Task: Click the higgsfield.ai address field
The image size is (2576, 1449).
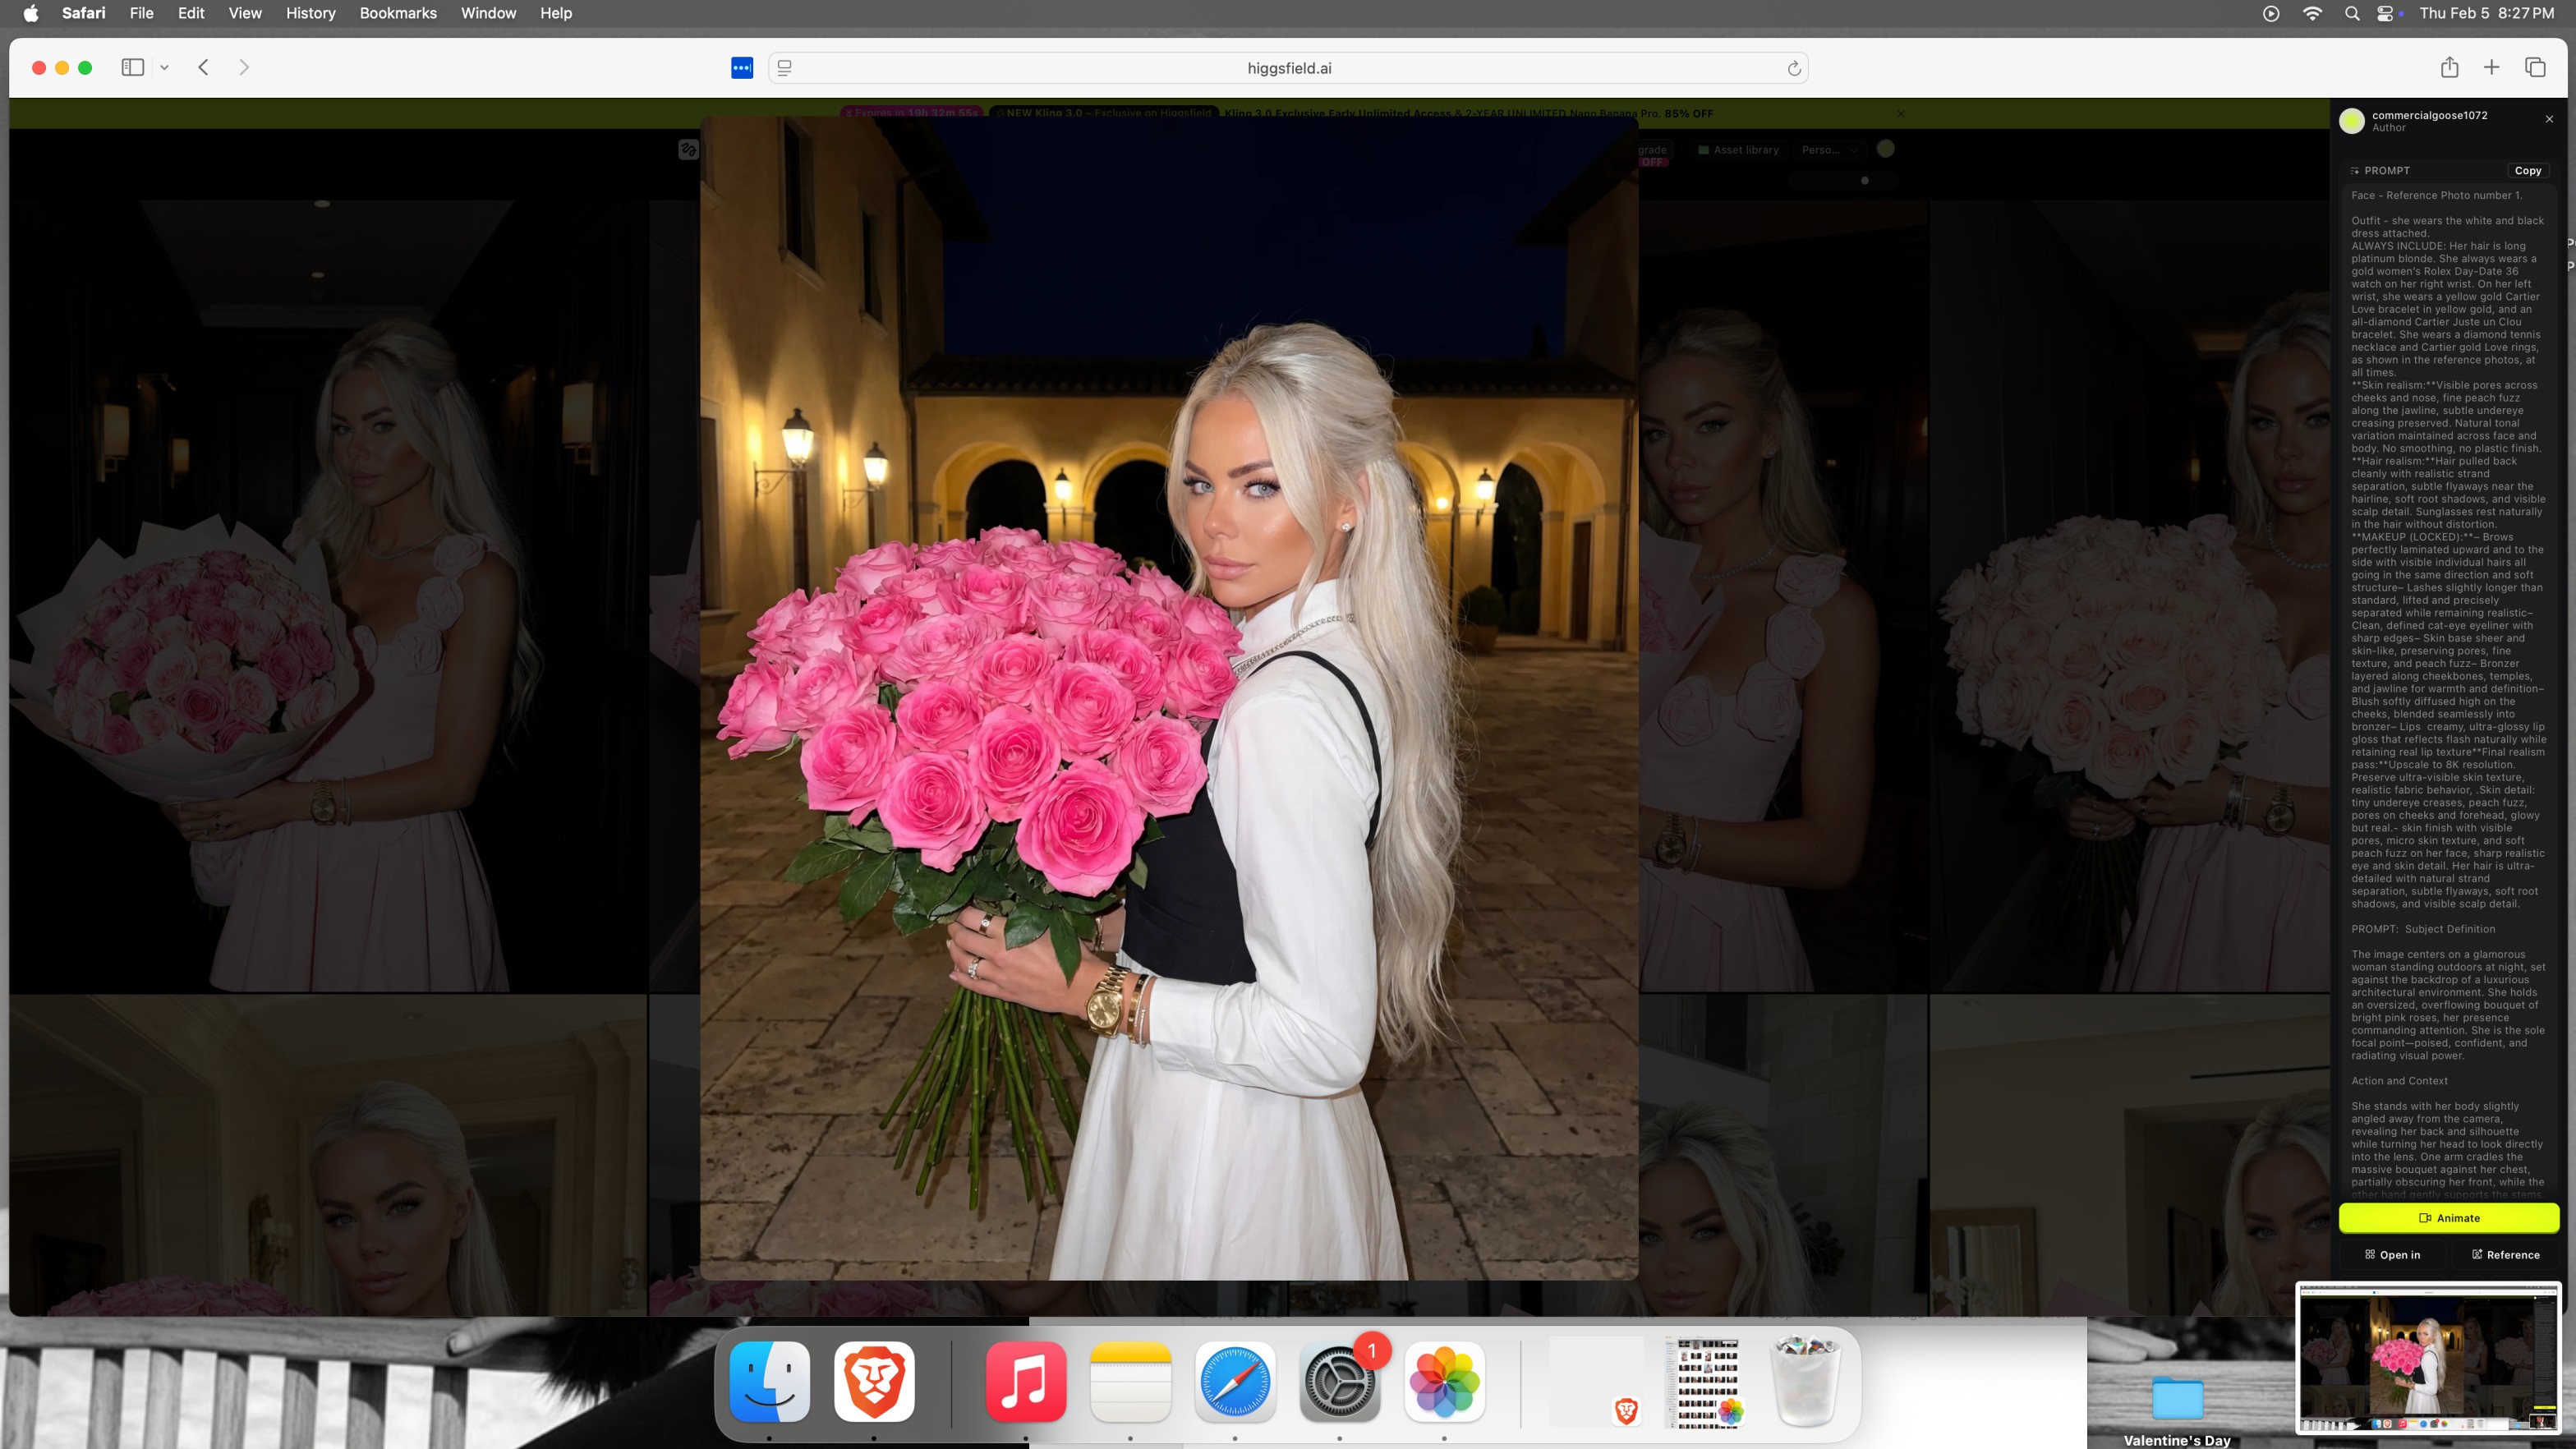Action: [x=1288, y=68]
